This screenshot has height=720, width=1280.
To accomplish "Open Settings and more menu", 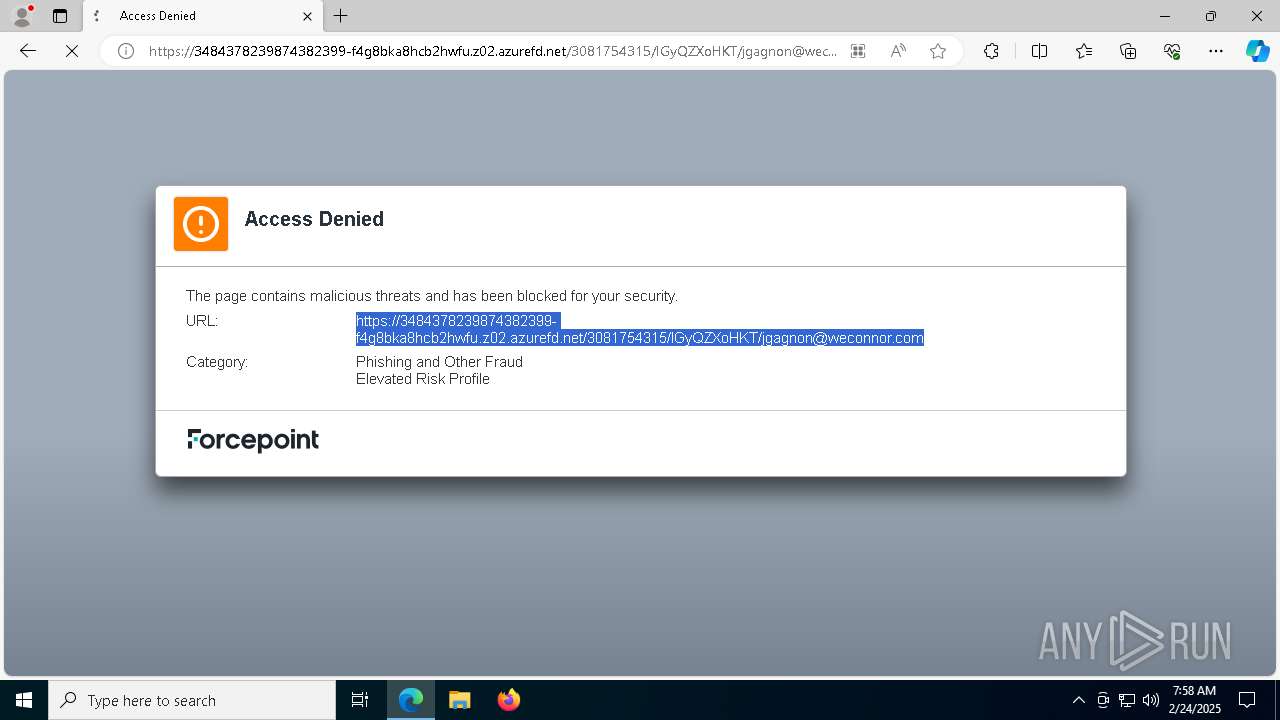I will coord(1216,51).
